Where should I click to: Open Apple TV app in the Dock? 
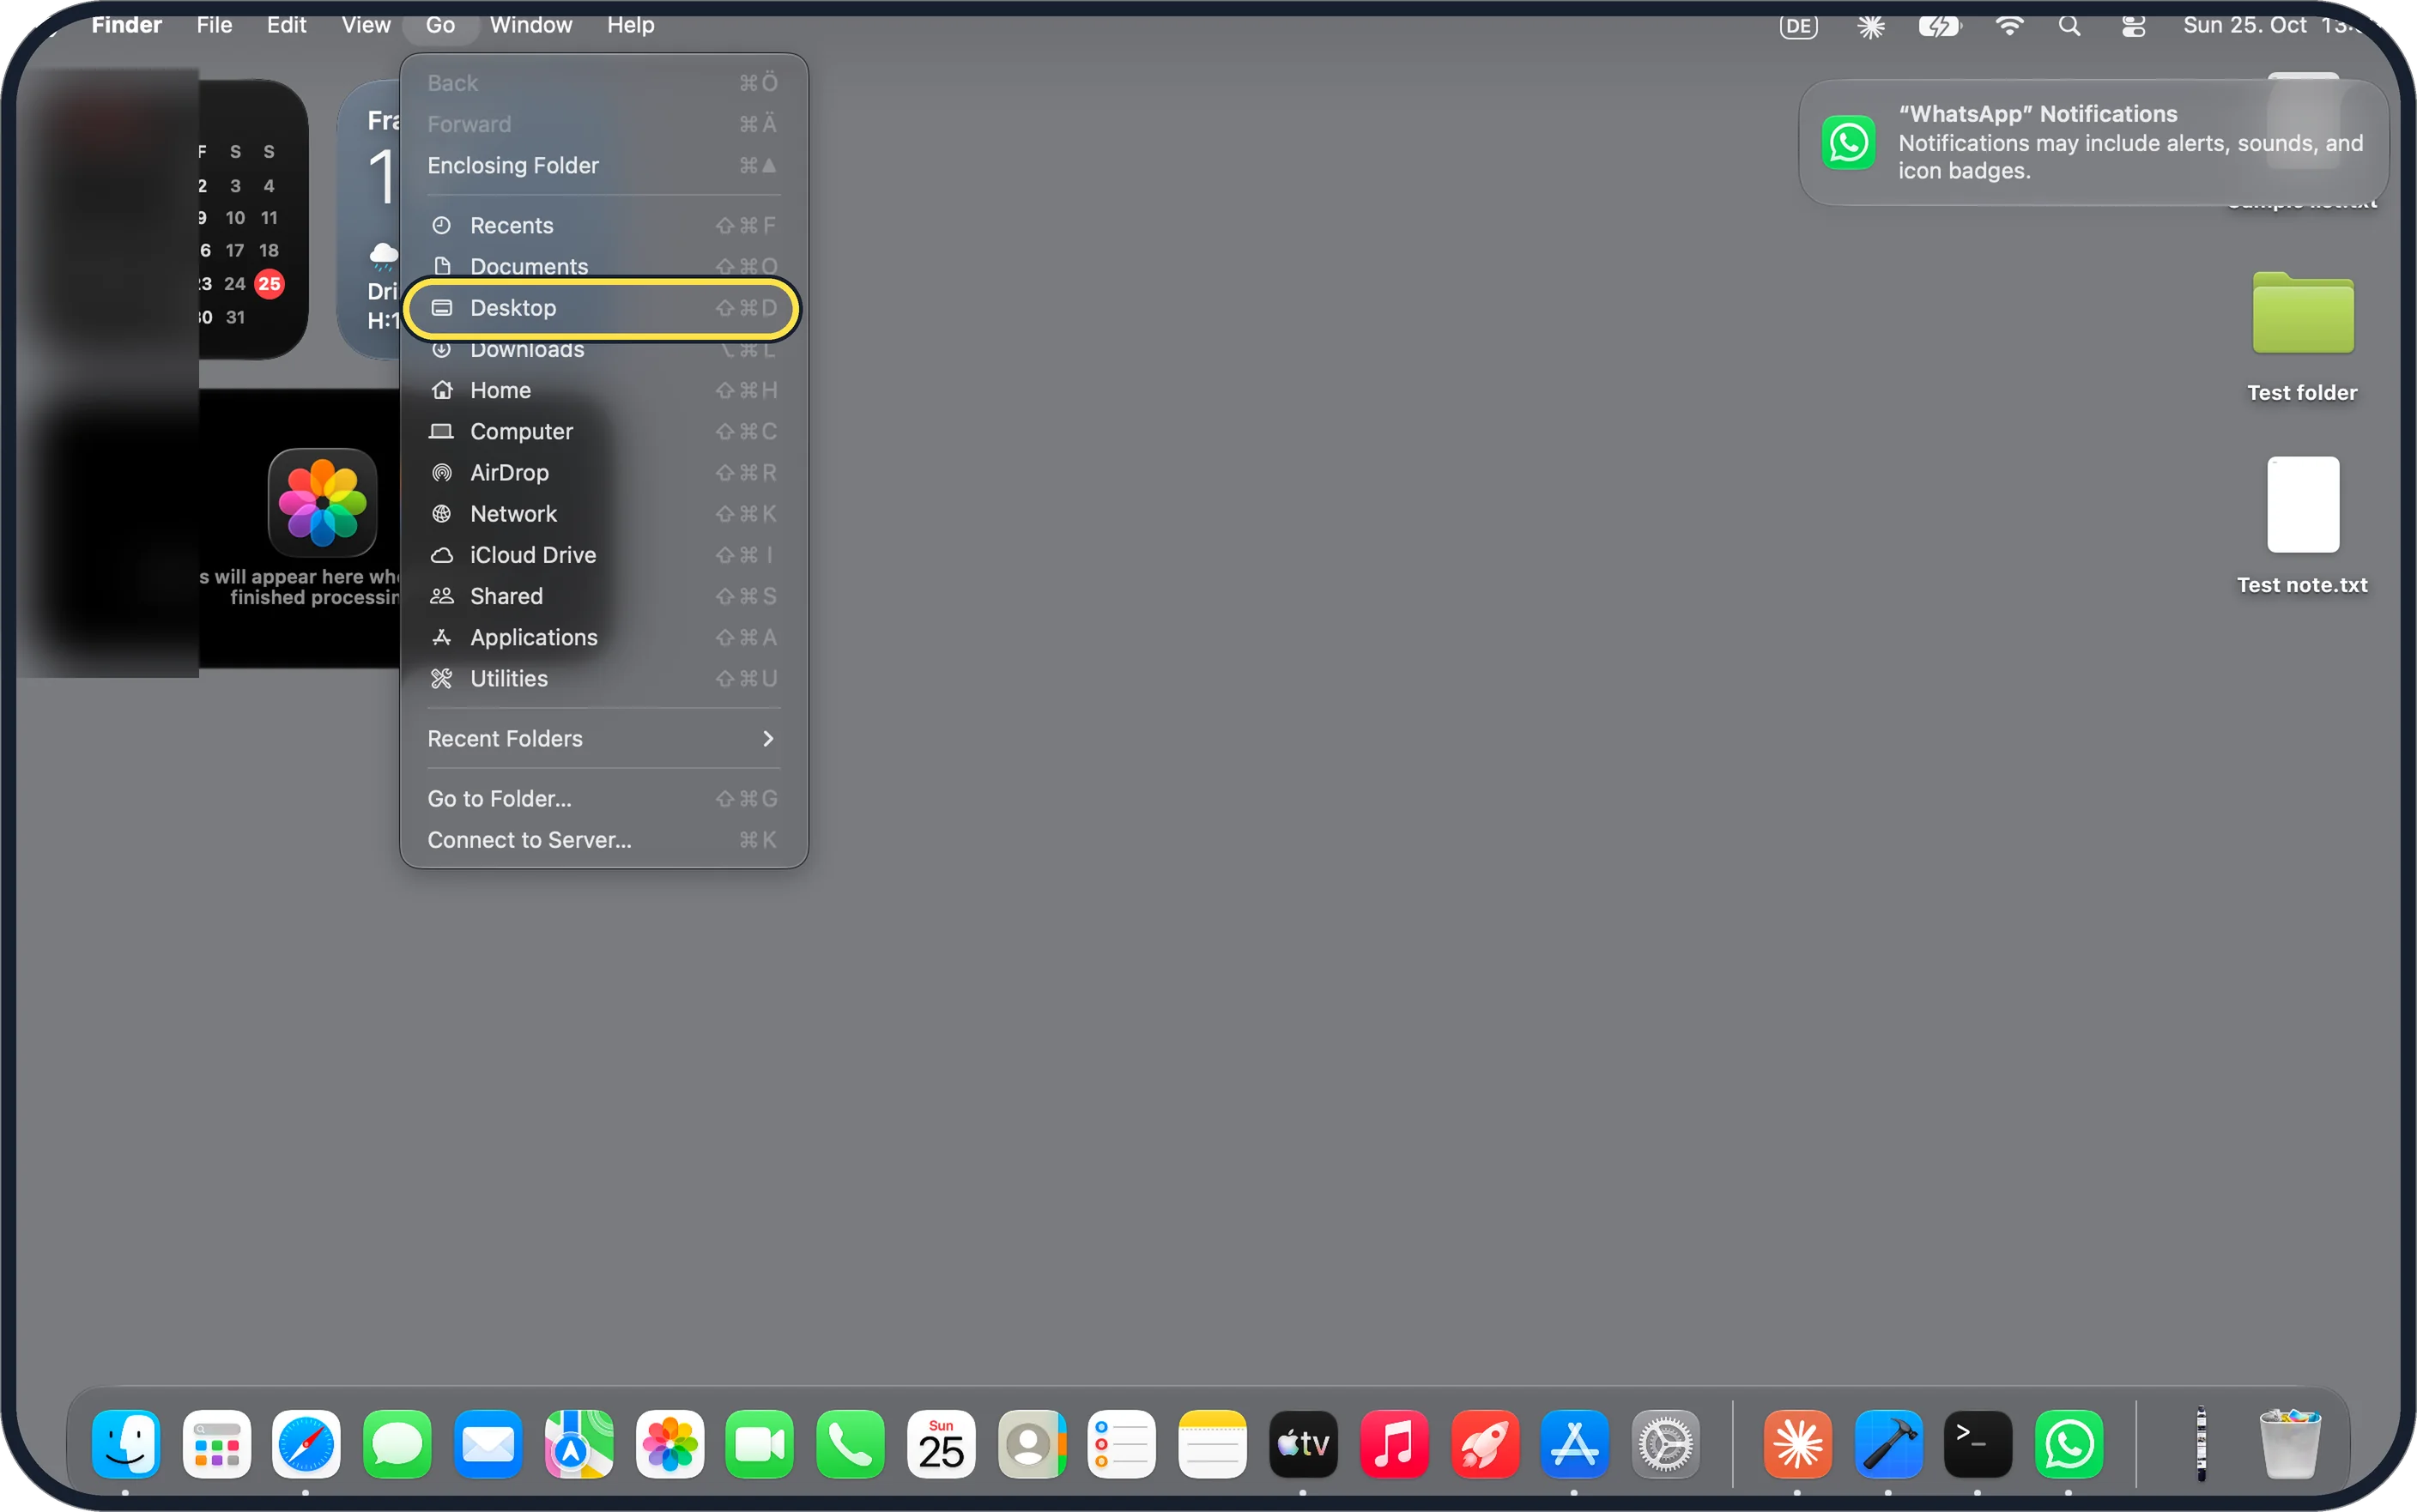[x=1303, y=1444]
